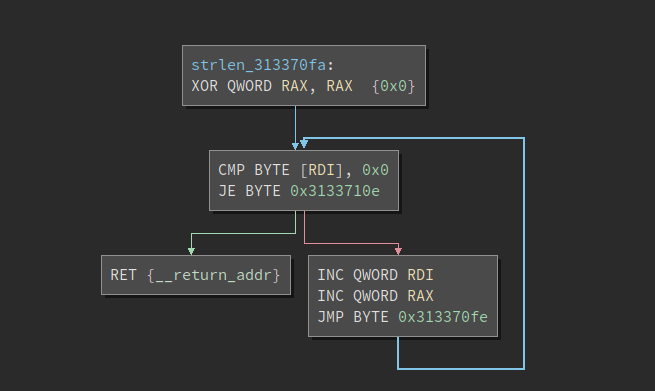Click the edge between XOR and CMP blocks
The image size is (655, 391).
point(295,125)
